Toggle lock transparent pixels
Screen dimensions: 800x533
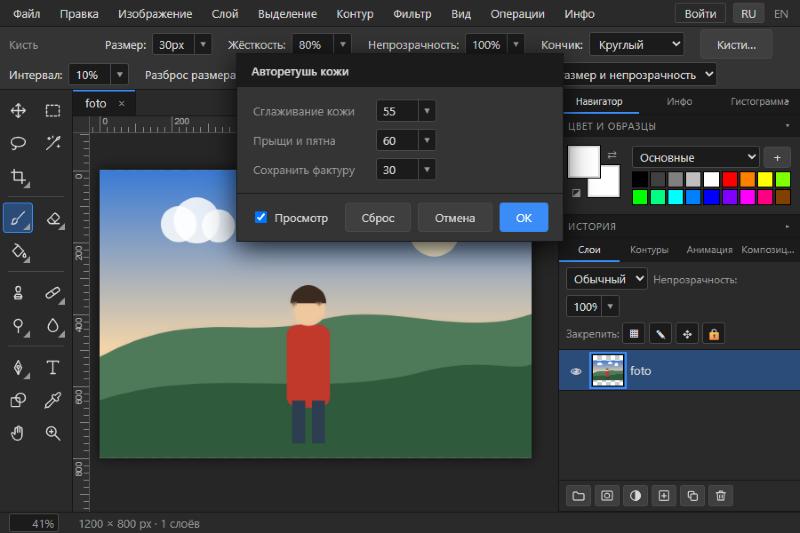click(634, 334)
